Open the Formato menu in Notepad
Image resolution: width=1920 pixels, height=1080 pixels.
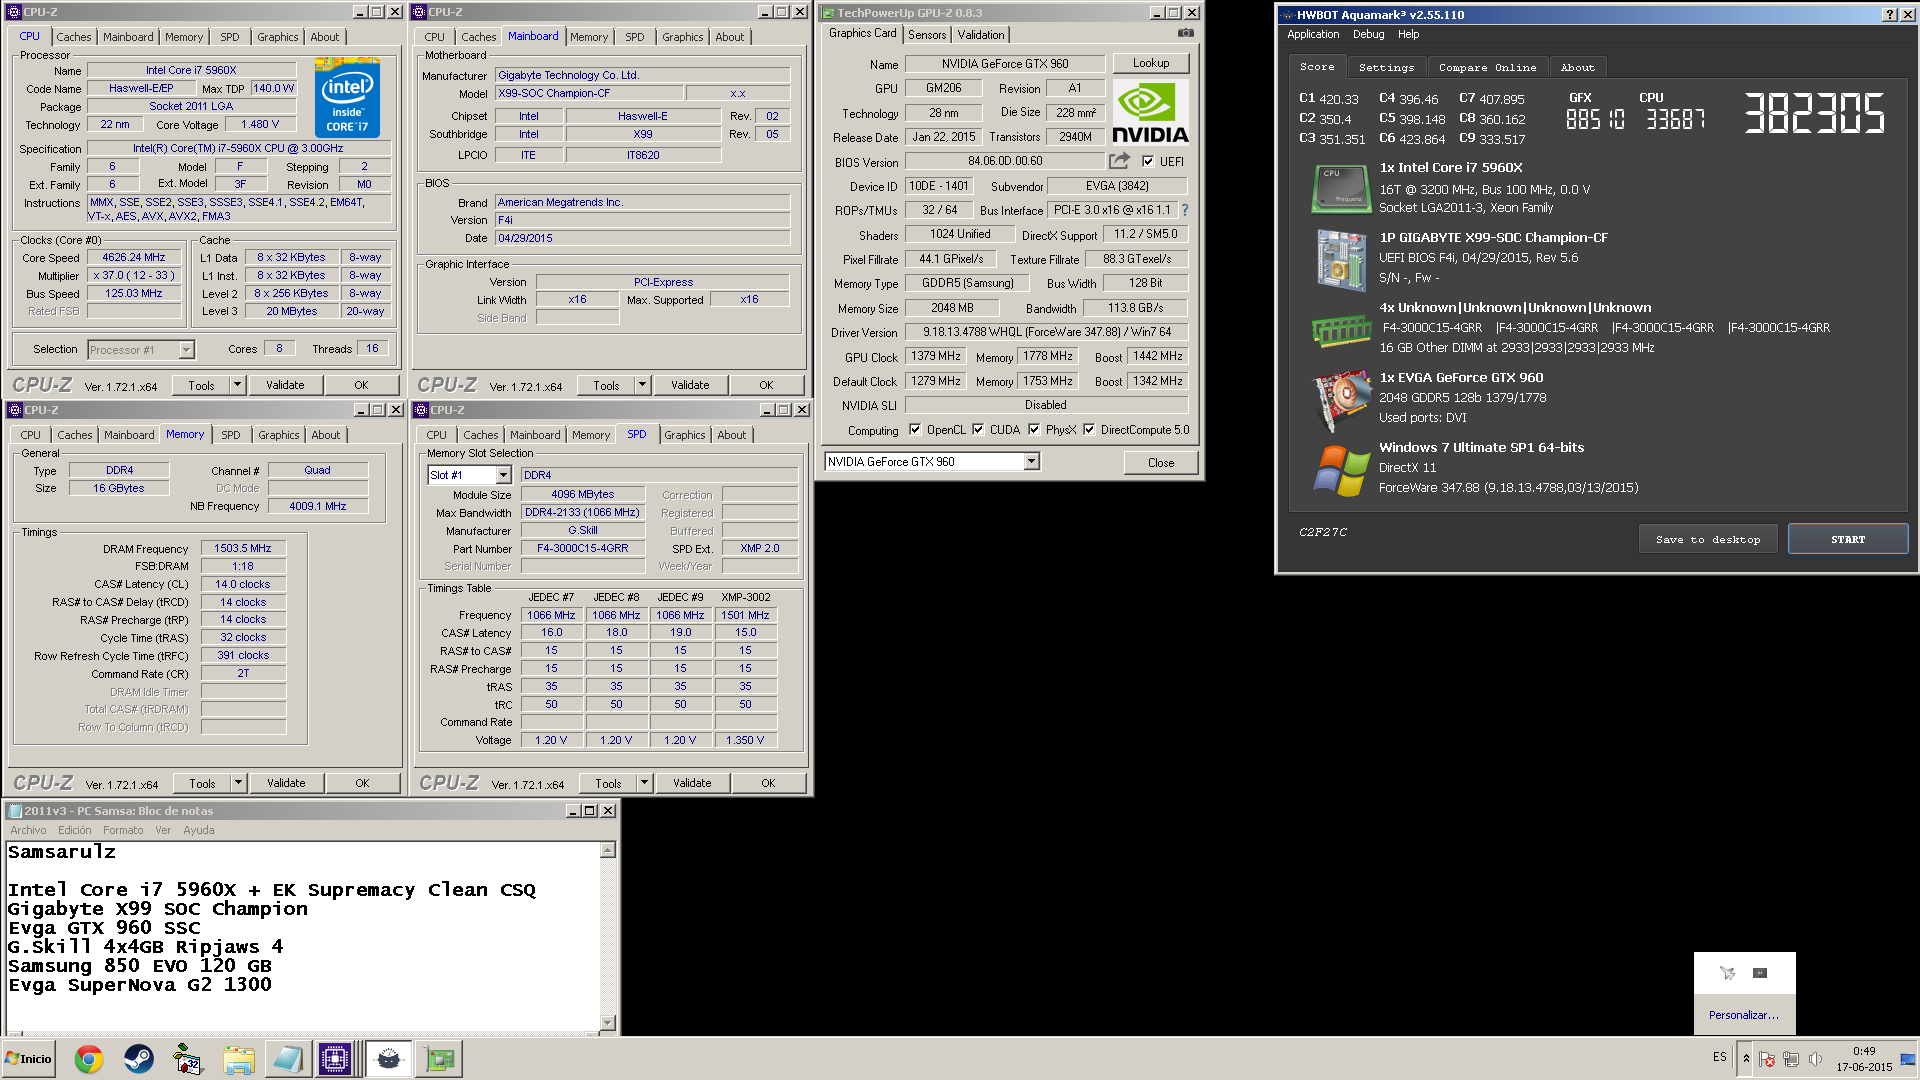coord(123,830)
